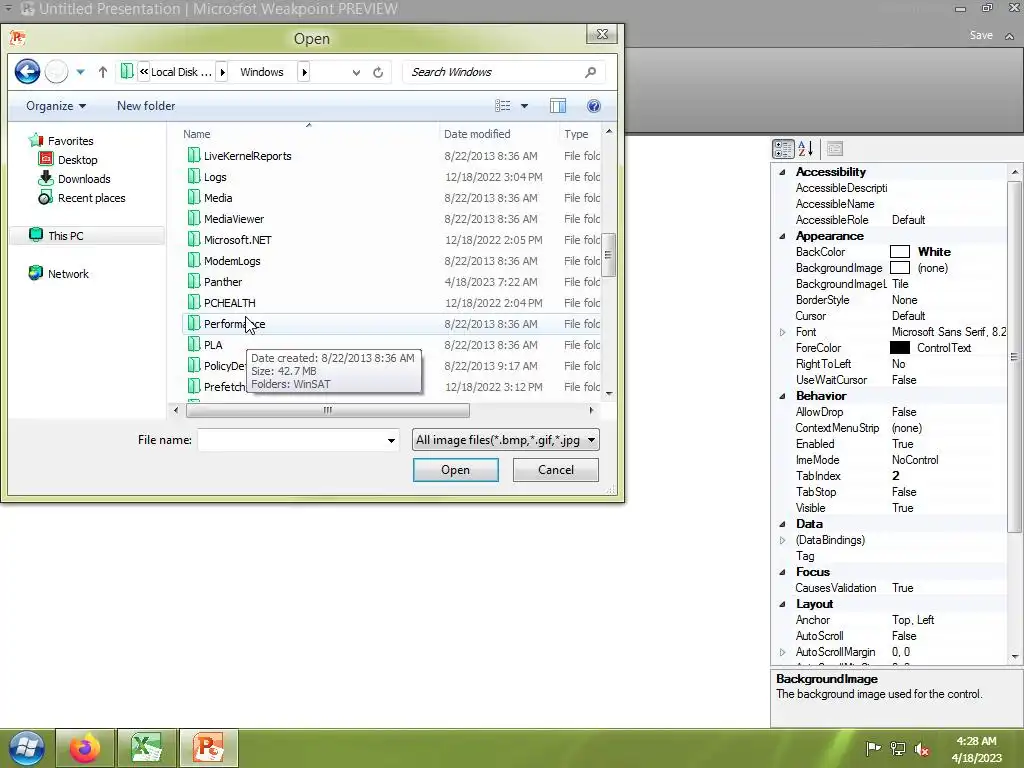Open the recent locations dropdown arrow
The height and width of the screenshot is (768, 1024).
click(80, 72)
